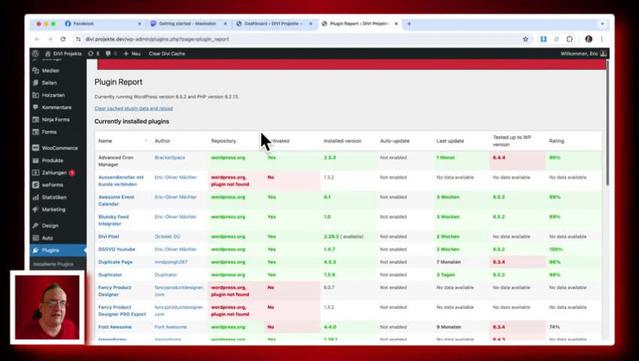Open the BracketSpace author link

[170, 157]
